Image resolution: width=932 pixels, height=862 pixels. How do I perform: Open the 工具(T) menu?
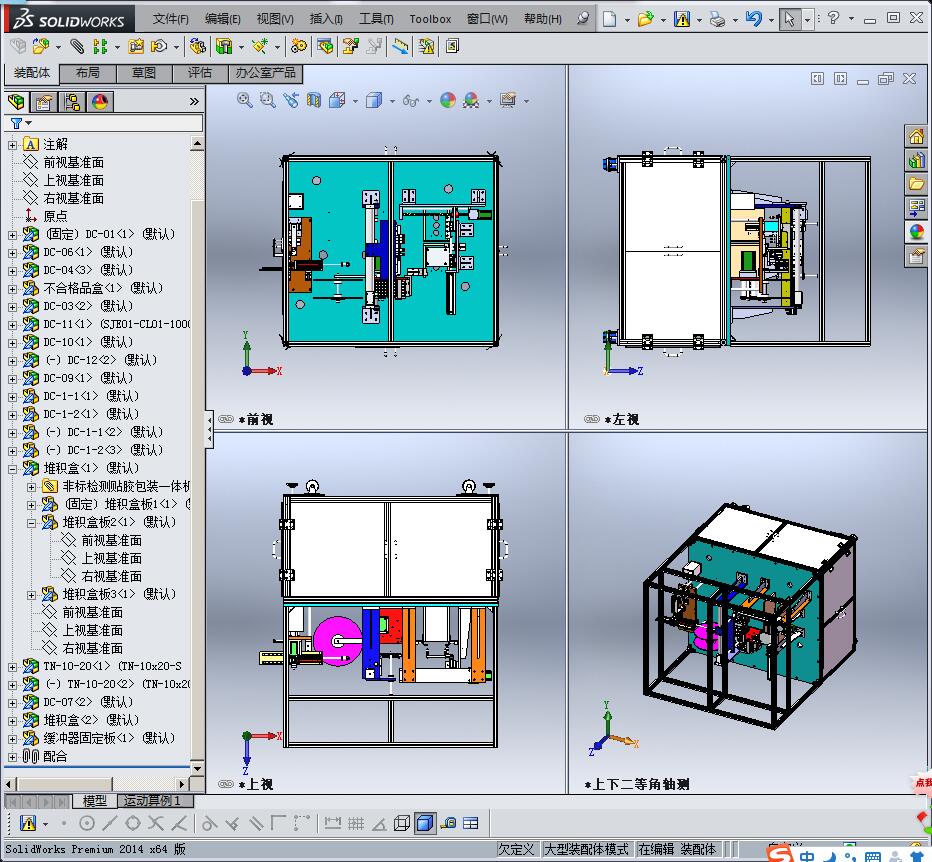point(376,19)
